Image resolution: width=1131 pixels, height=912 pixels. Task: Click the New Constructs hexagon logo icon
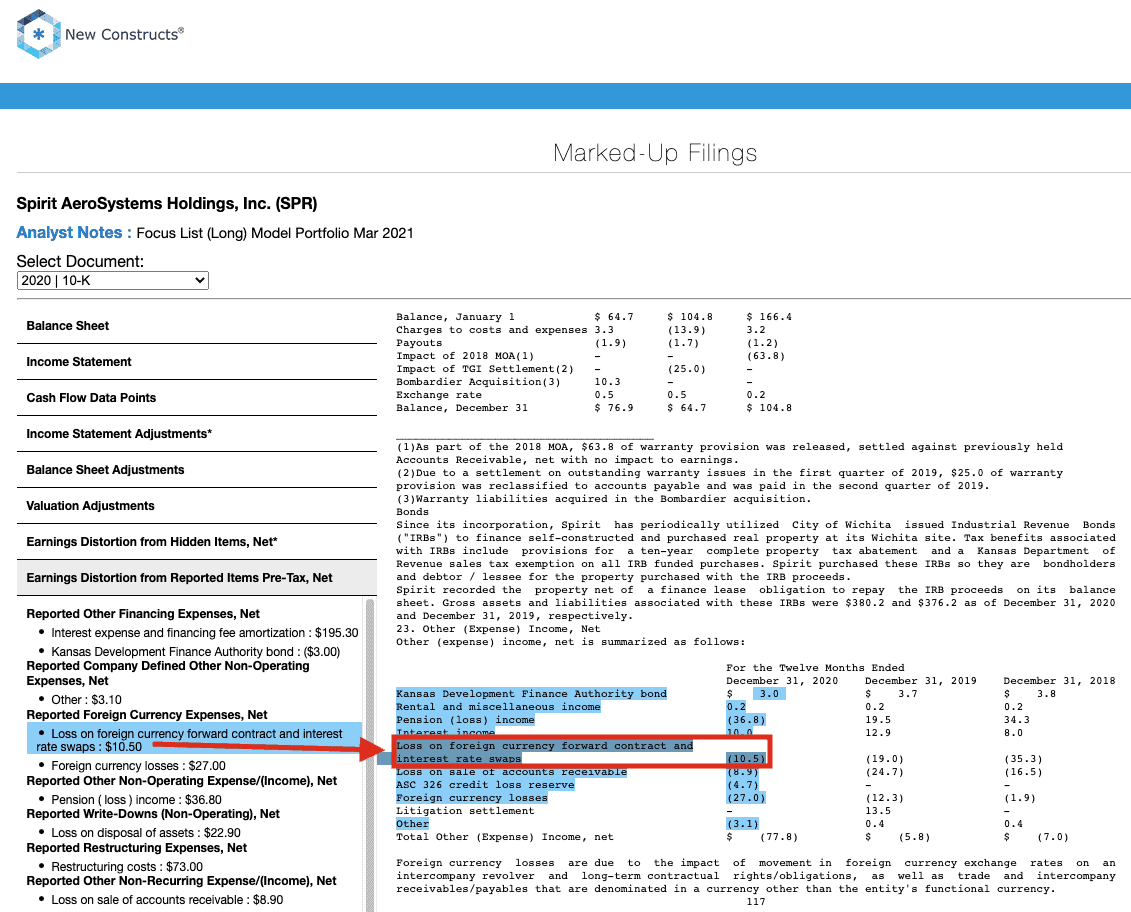[x=38, y=34]
